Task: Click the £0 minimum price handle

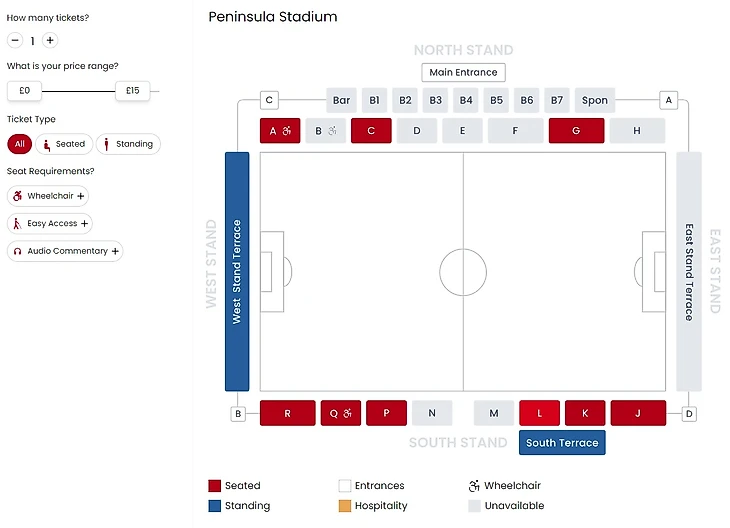Action: click(25, 91)
